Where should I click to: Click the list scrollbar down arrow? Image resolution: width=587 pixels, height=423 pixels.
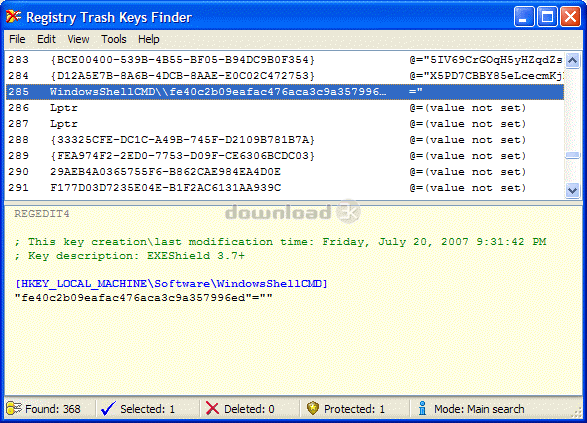tap(572, 191)
